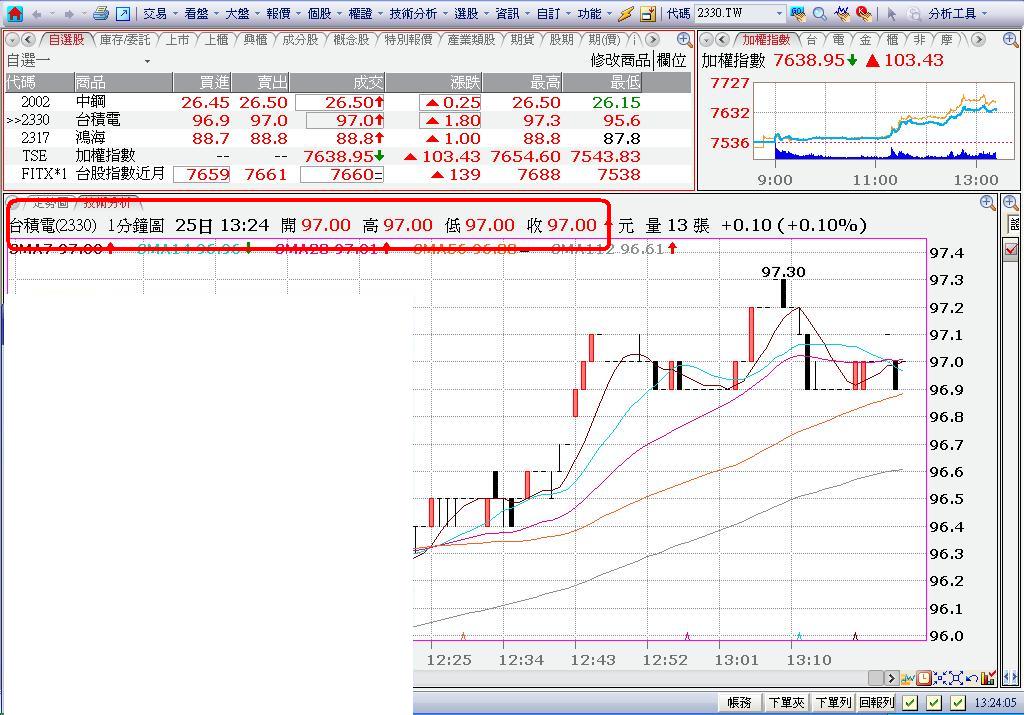Toggle the red checkmark box right of chart

pyautogui.click(x=1011, y=249)
